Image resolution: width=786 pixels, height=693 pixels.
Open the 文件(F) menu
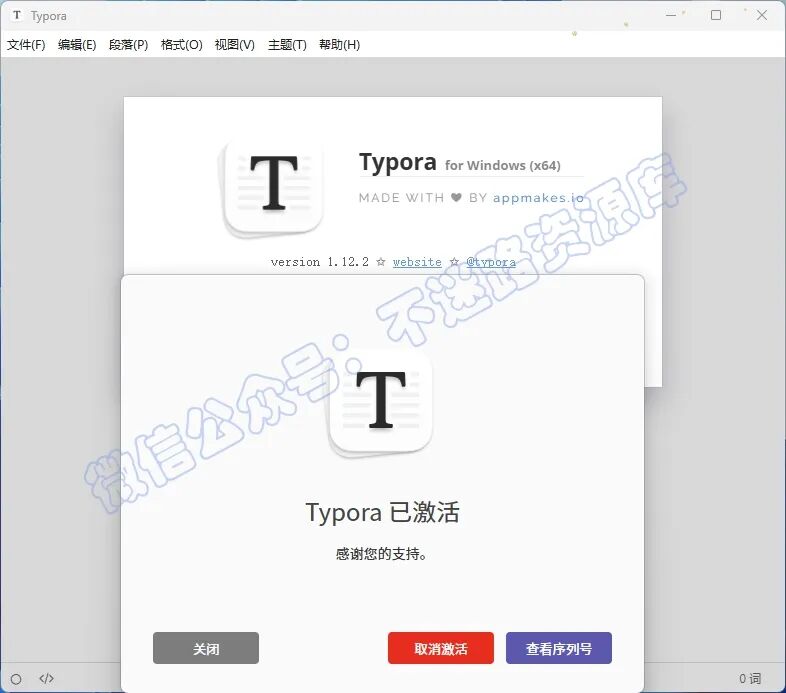coord(26,45)
